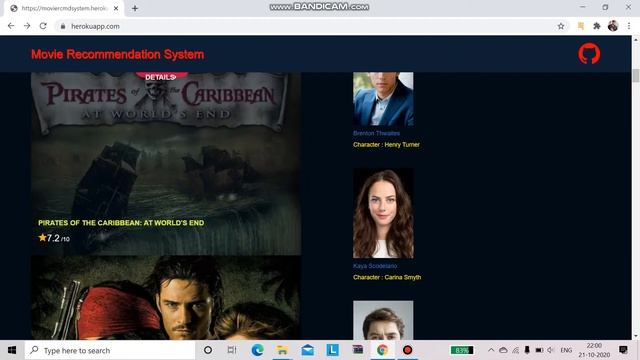Open volume speaker tray icon

(551, 350)
